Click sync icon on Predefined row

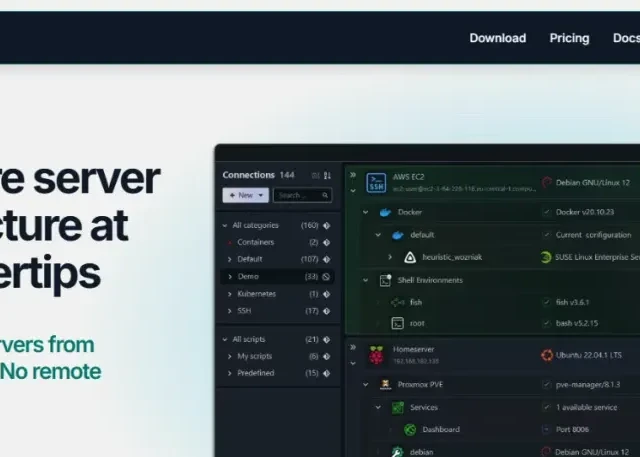[327, 373]
